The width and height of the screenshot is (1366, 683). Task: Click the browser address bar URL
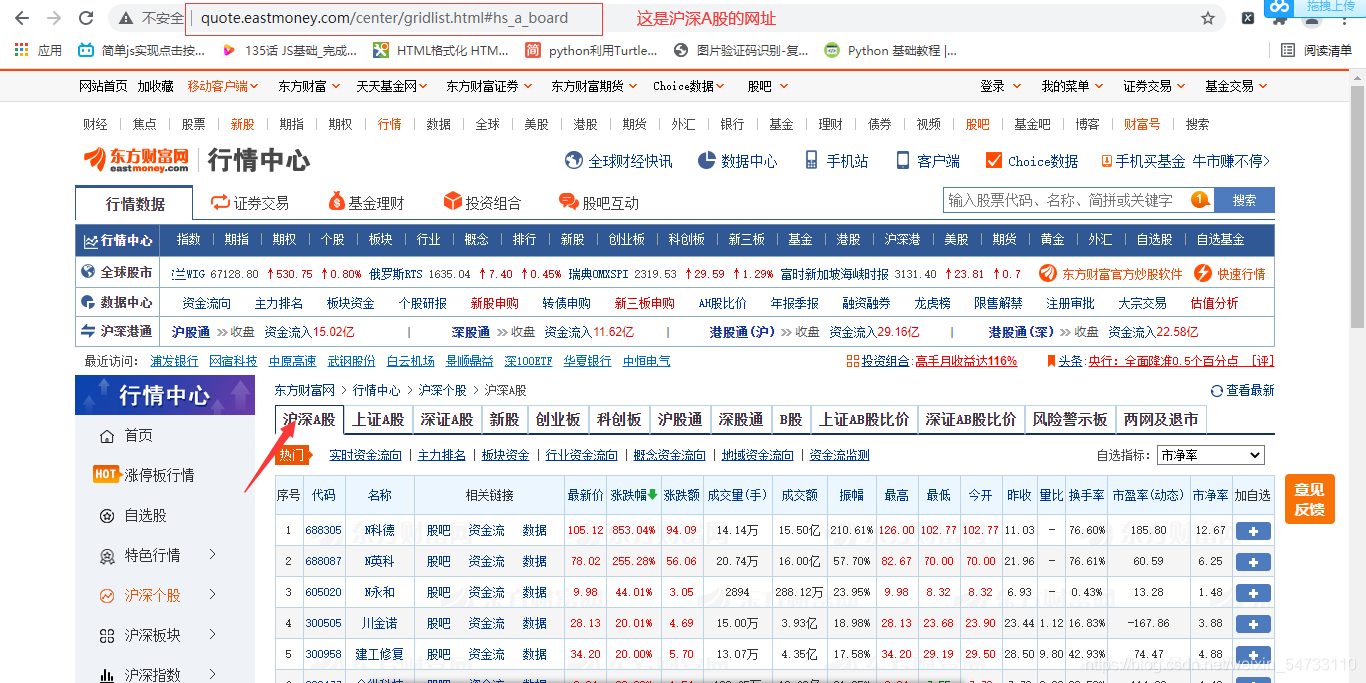tap(384, 18)
